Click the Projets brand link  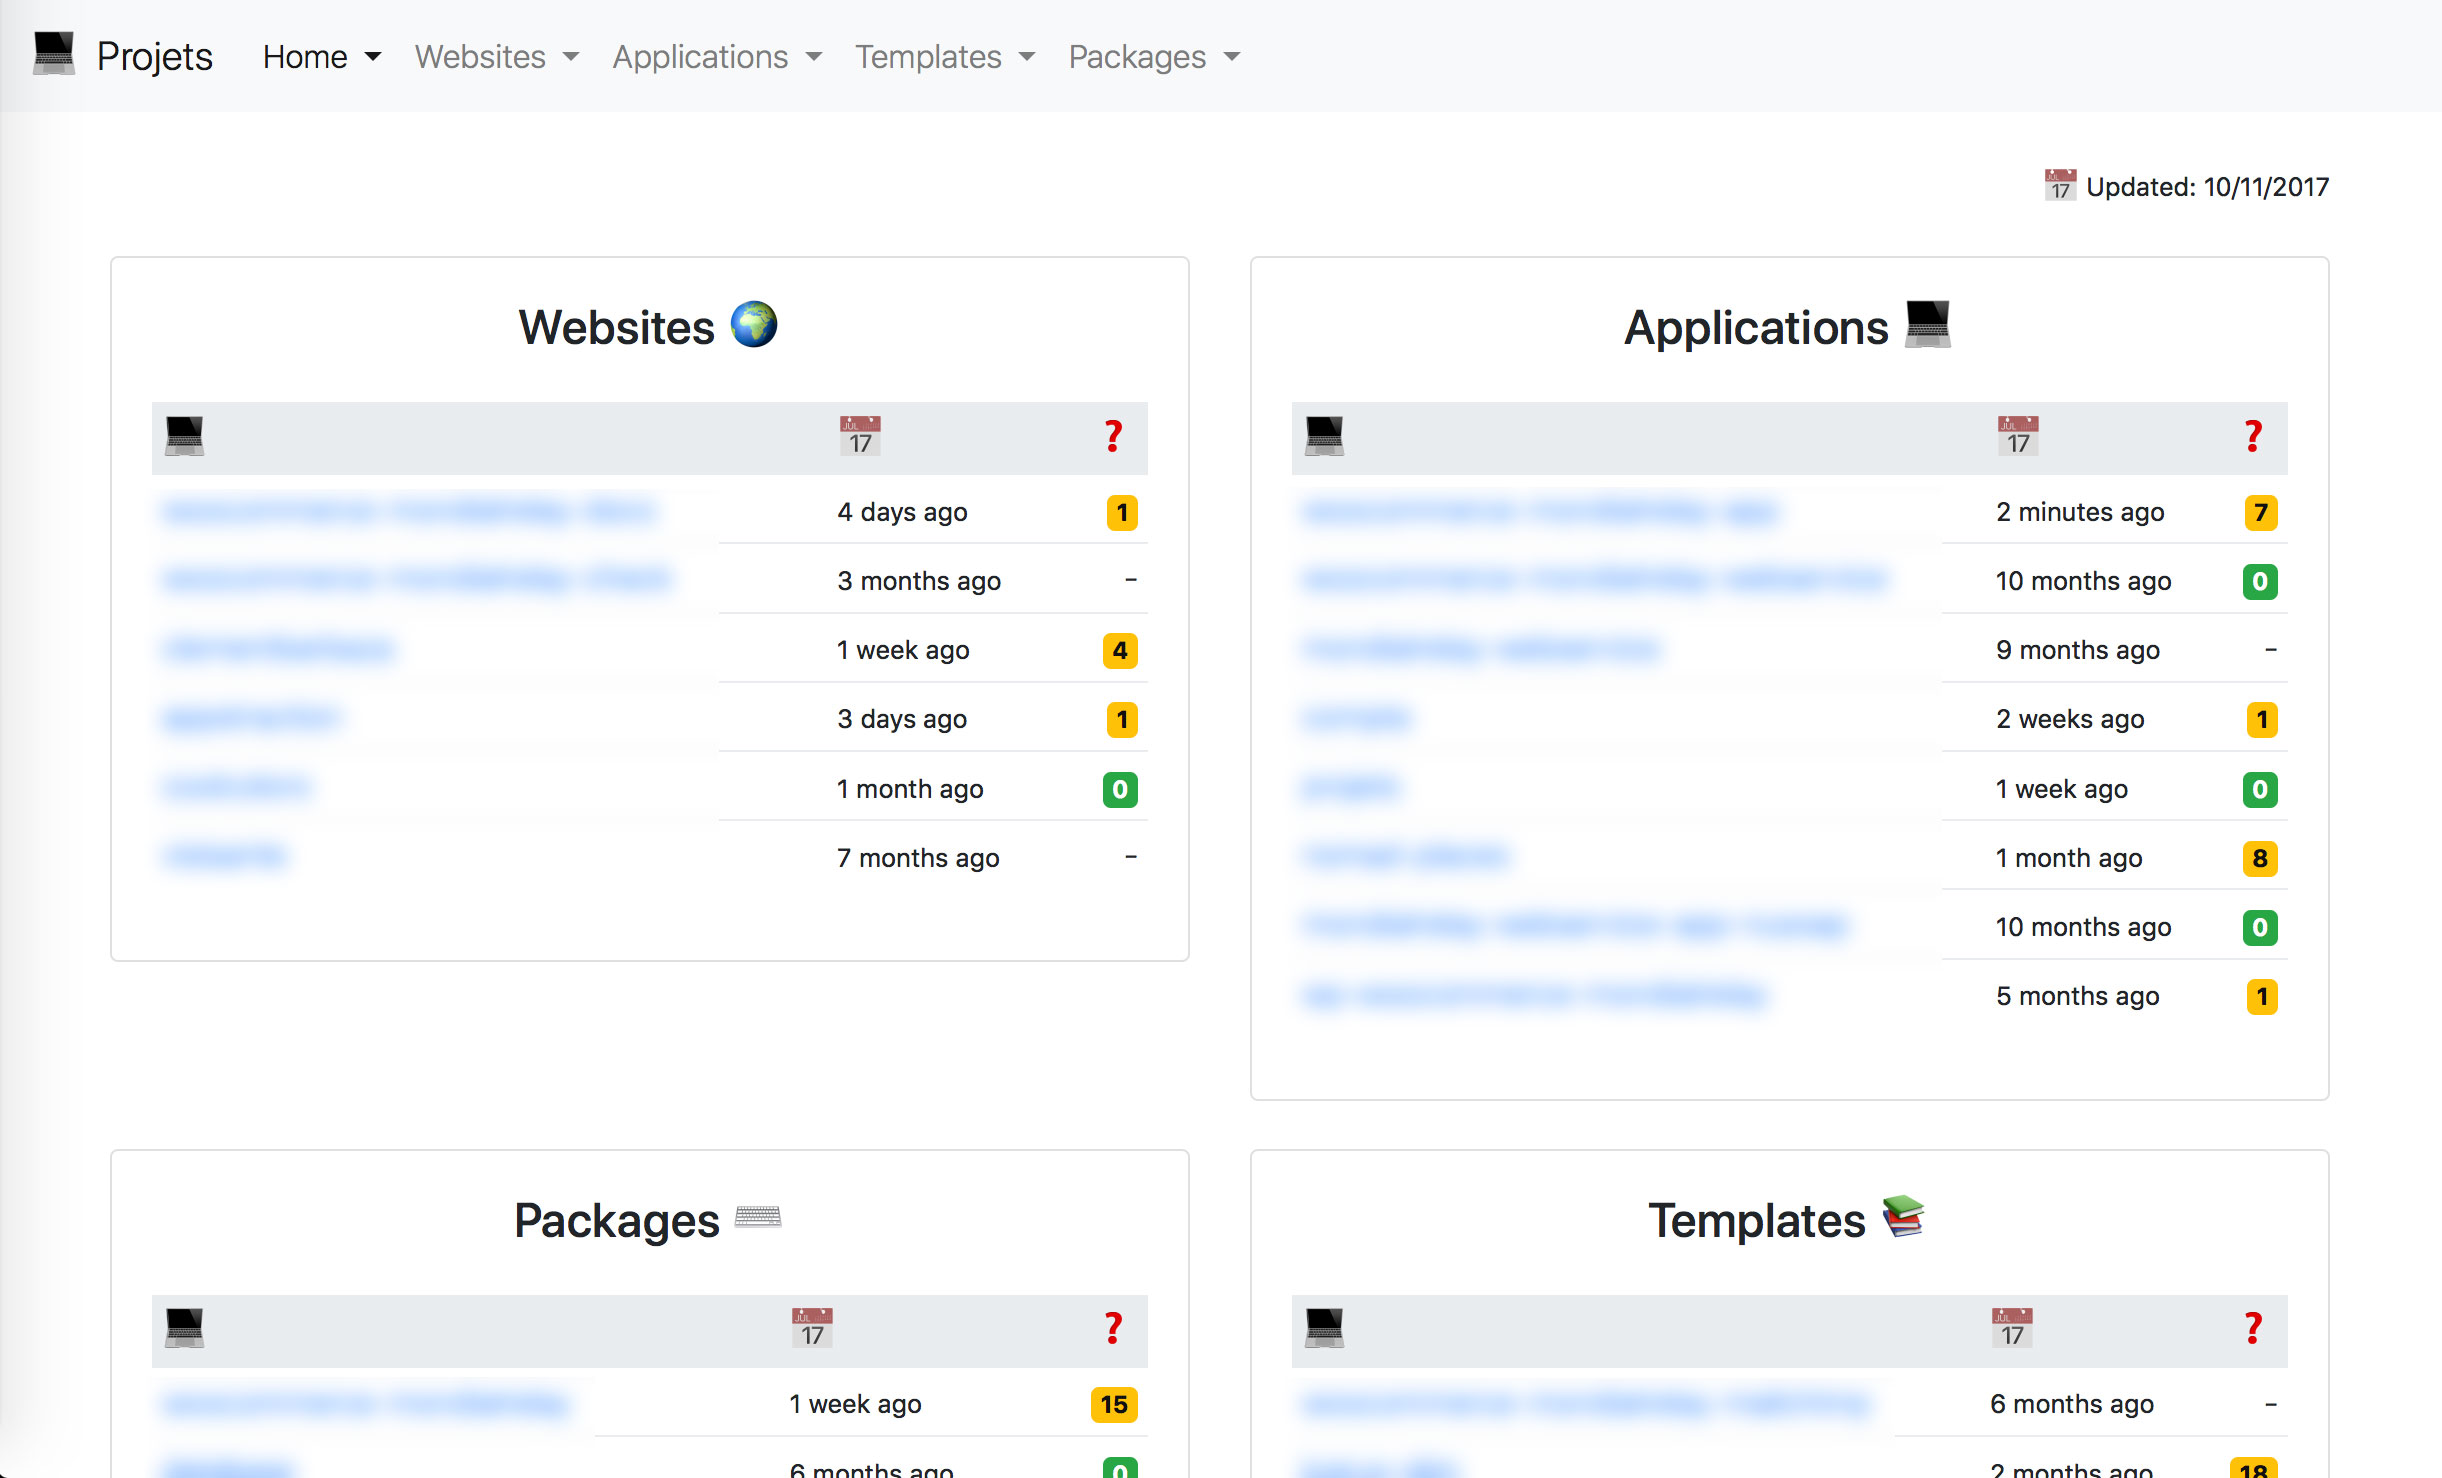tap(154, 57)
